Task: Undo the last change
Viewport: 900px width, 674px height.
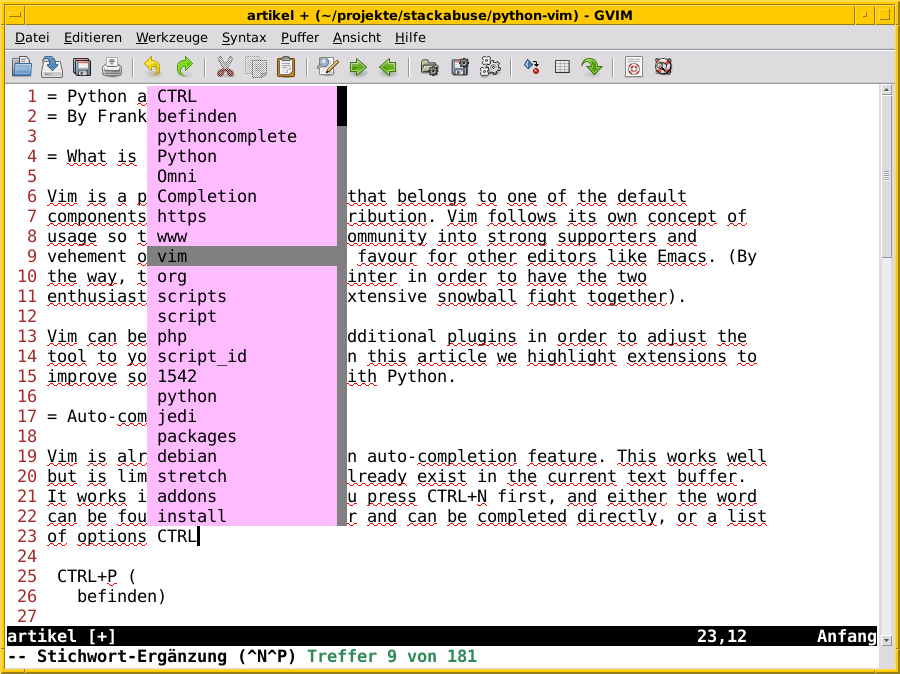Action: 152,67
